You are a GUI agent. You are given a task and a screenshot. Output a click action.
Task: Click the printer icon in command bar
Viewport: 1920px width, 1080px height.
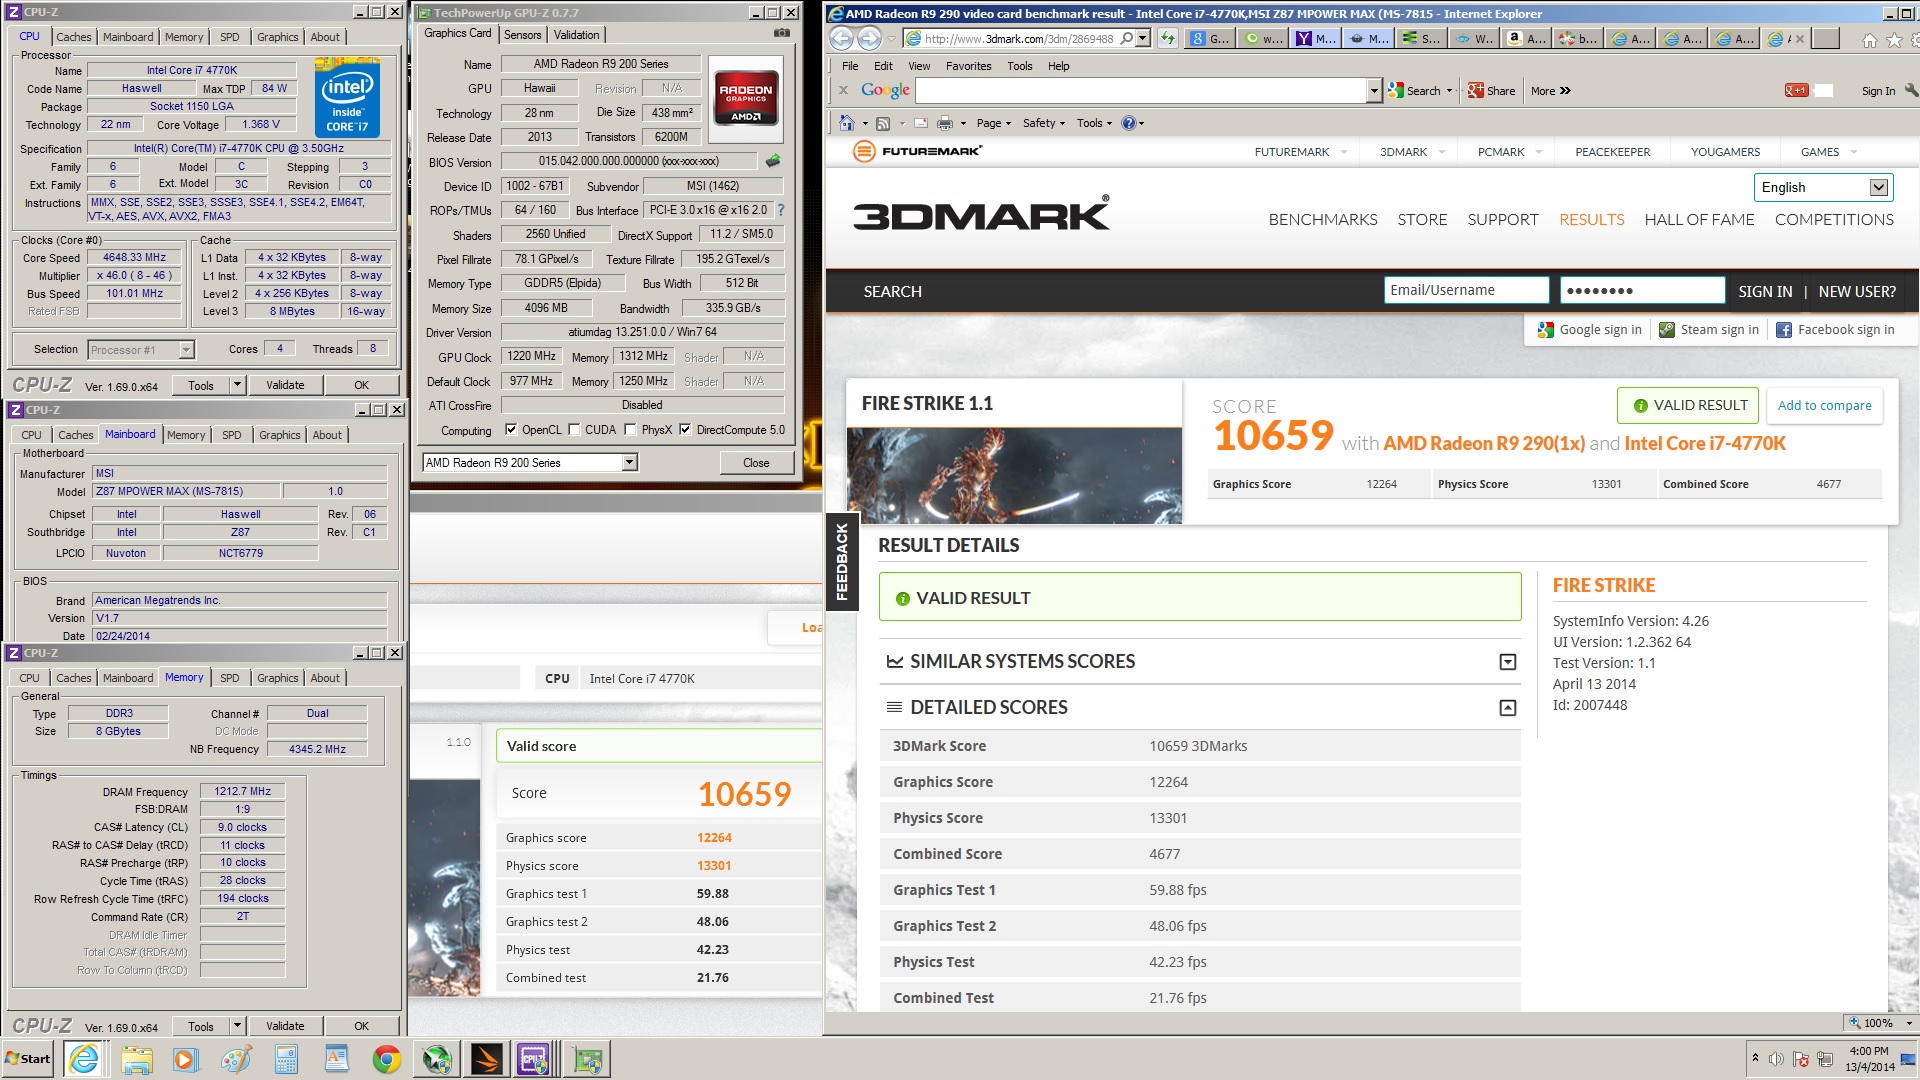pos(944,123)
